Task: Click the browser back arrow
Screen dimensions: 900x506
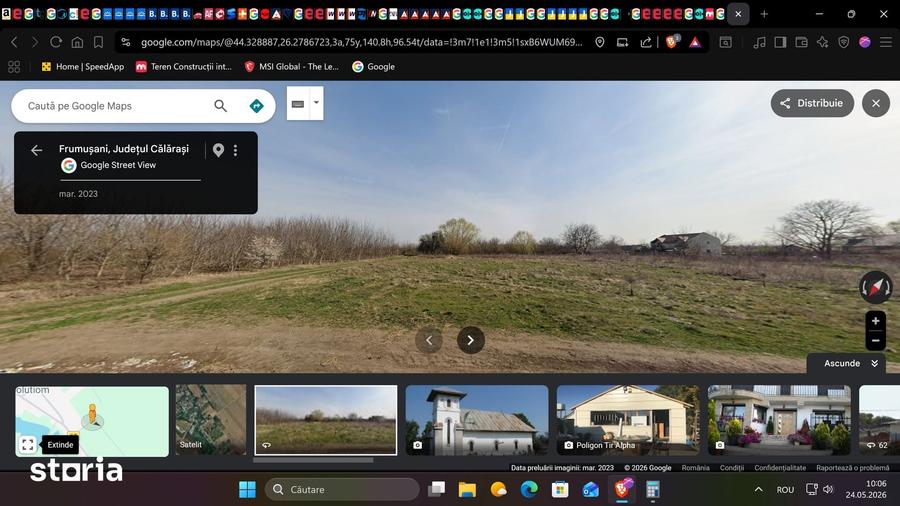Action: pyautogui.click(x=14, y=42)
